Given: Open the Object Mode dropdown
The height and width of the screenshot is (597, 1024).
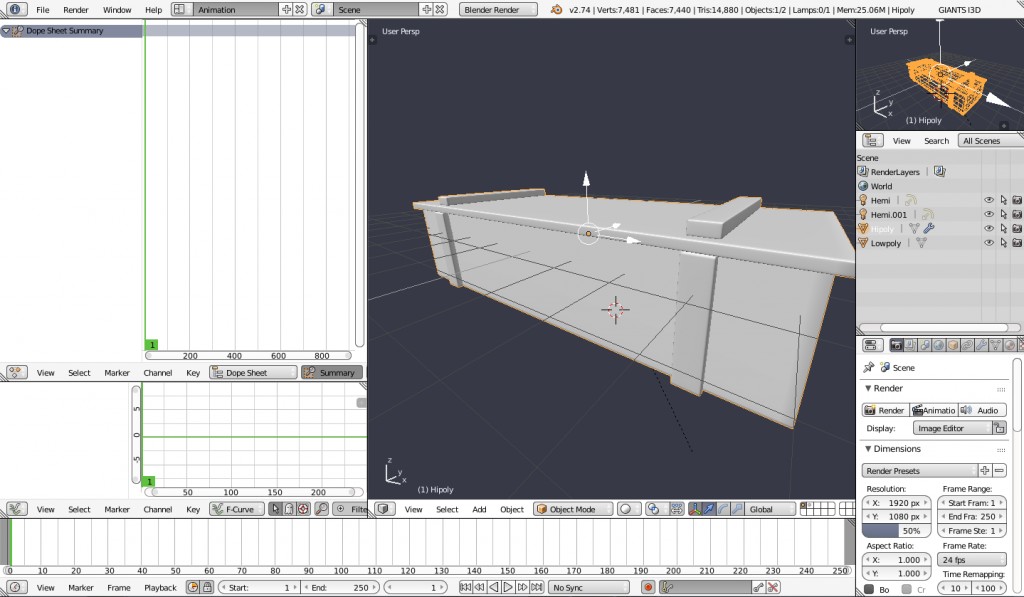Looking at the screenshot, I should coord(572,508).
